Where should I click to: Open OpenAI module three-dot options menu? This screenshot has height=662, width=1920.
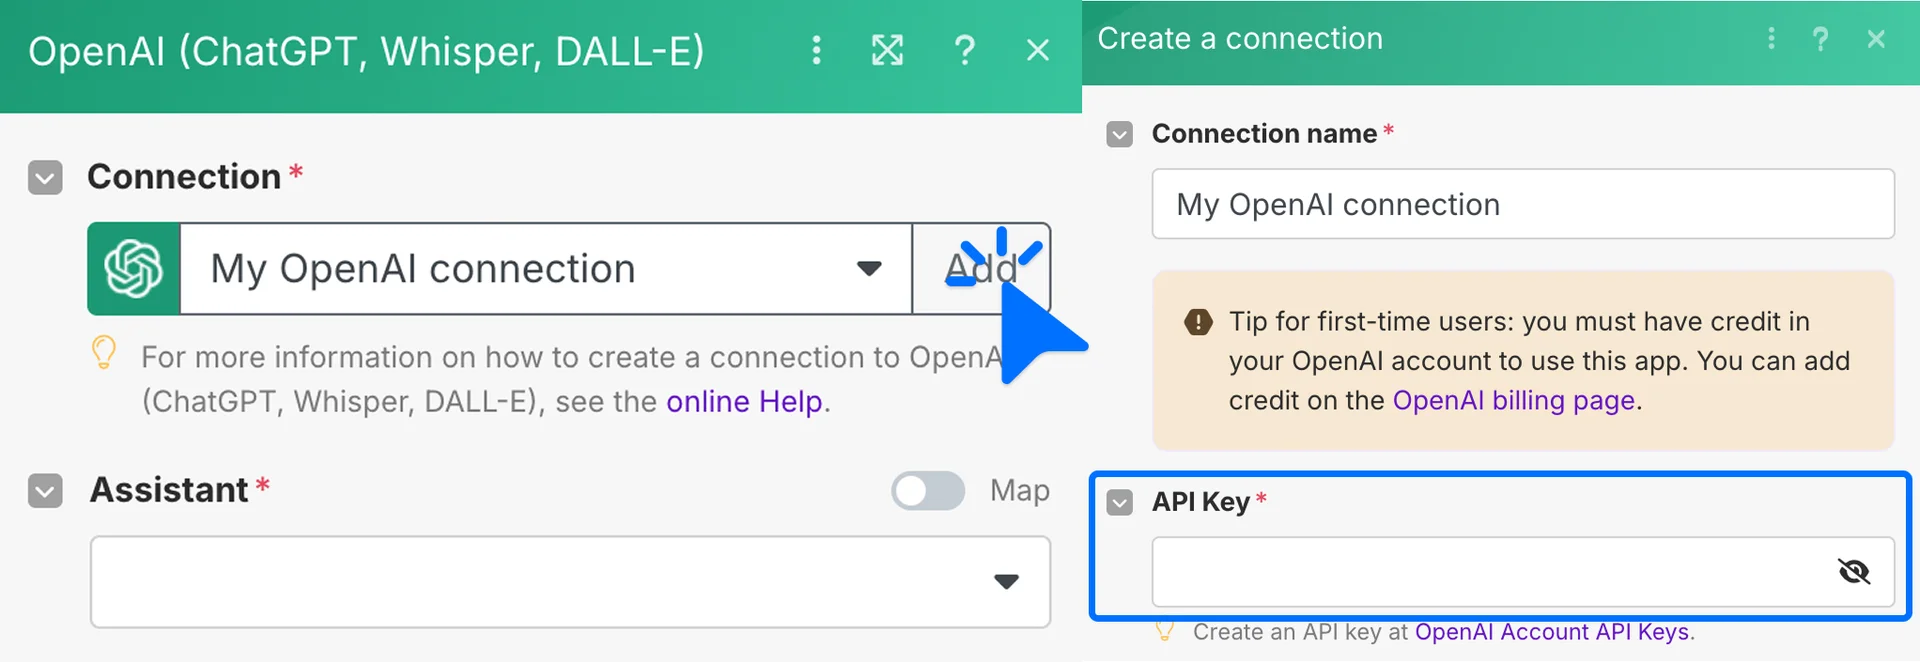pos(816,50)
